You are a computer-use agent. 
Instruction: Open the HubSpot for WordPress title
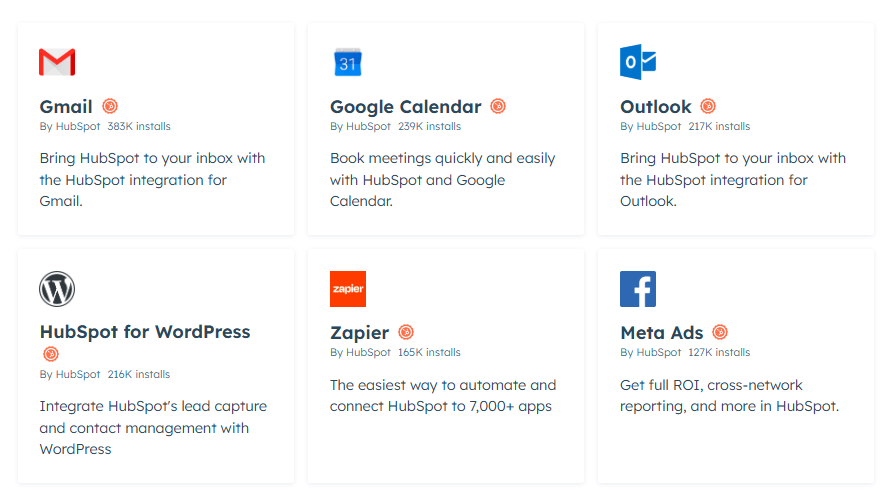click(x=145, y=332)
